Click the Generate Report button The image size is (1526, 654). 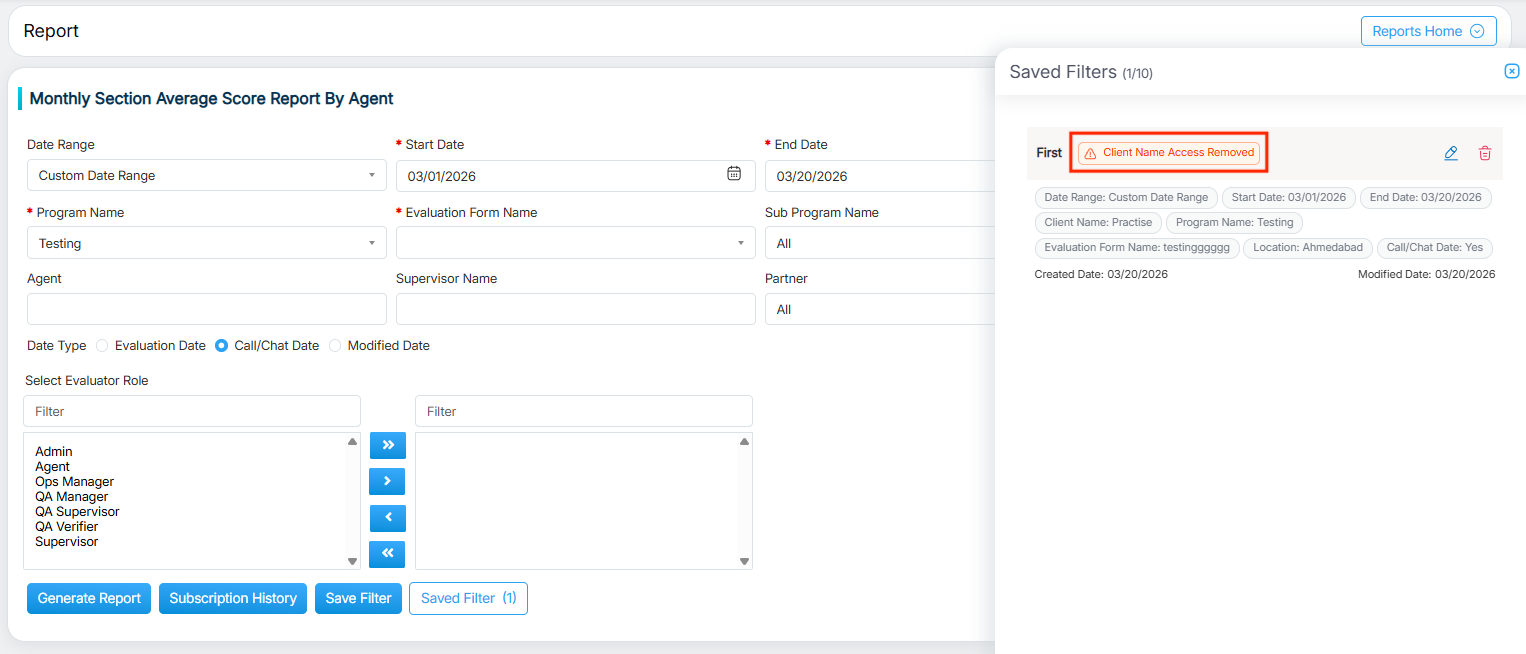(x=89, y=599)
